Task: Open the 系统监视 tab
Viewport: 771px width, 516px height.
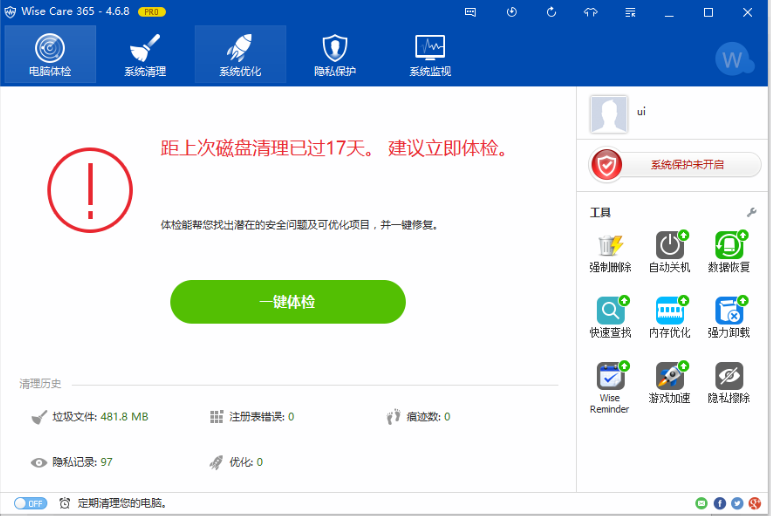Action: click(430, 54)
